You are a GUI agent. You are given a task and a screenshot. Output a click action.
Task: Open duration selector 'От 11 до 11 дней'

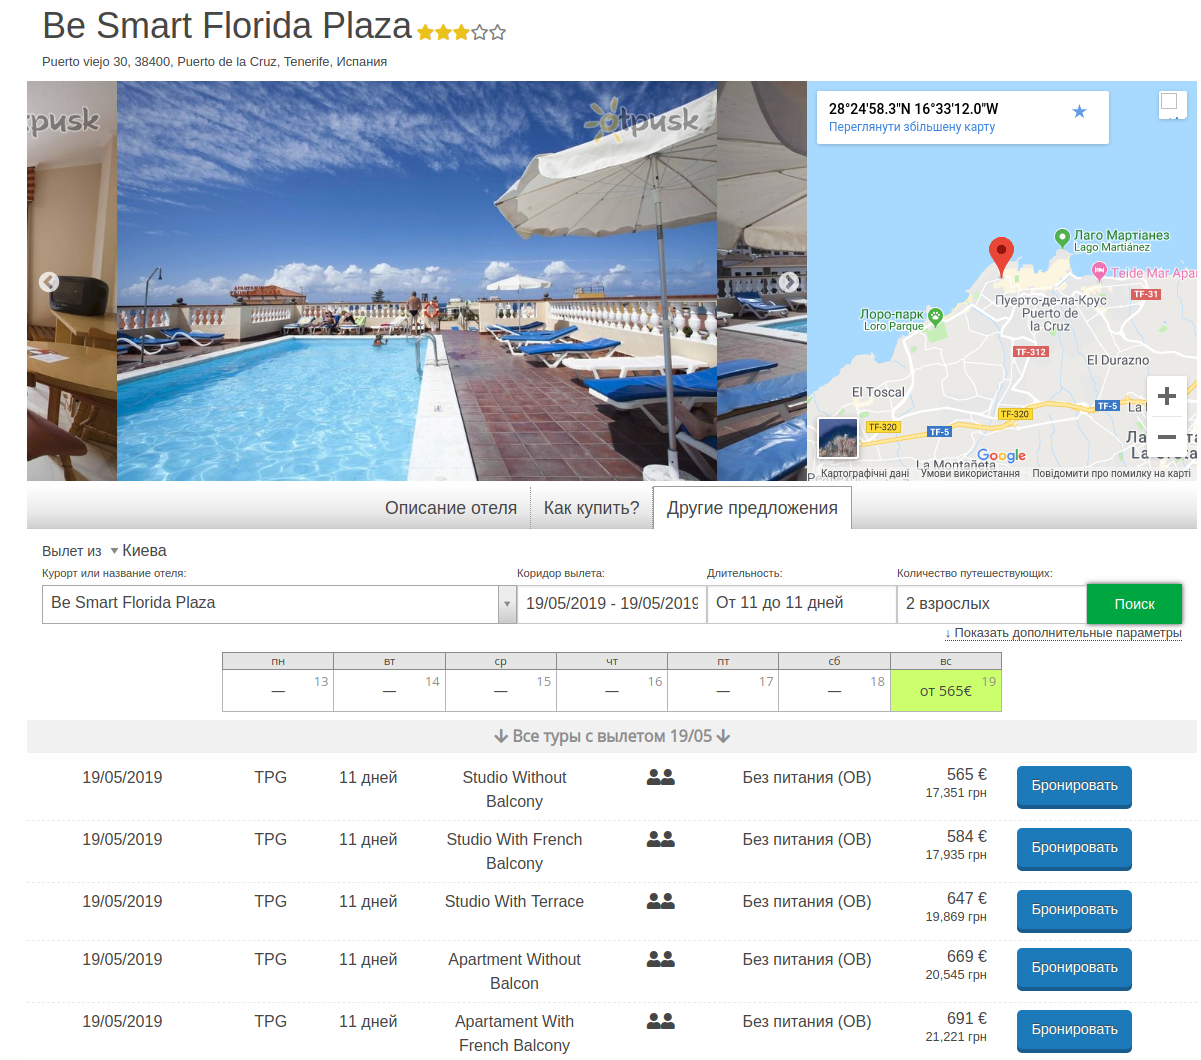801,604
